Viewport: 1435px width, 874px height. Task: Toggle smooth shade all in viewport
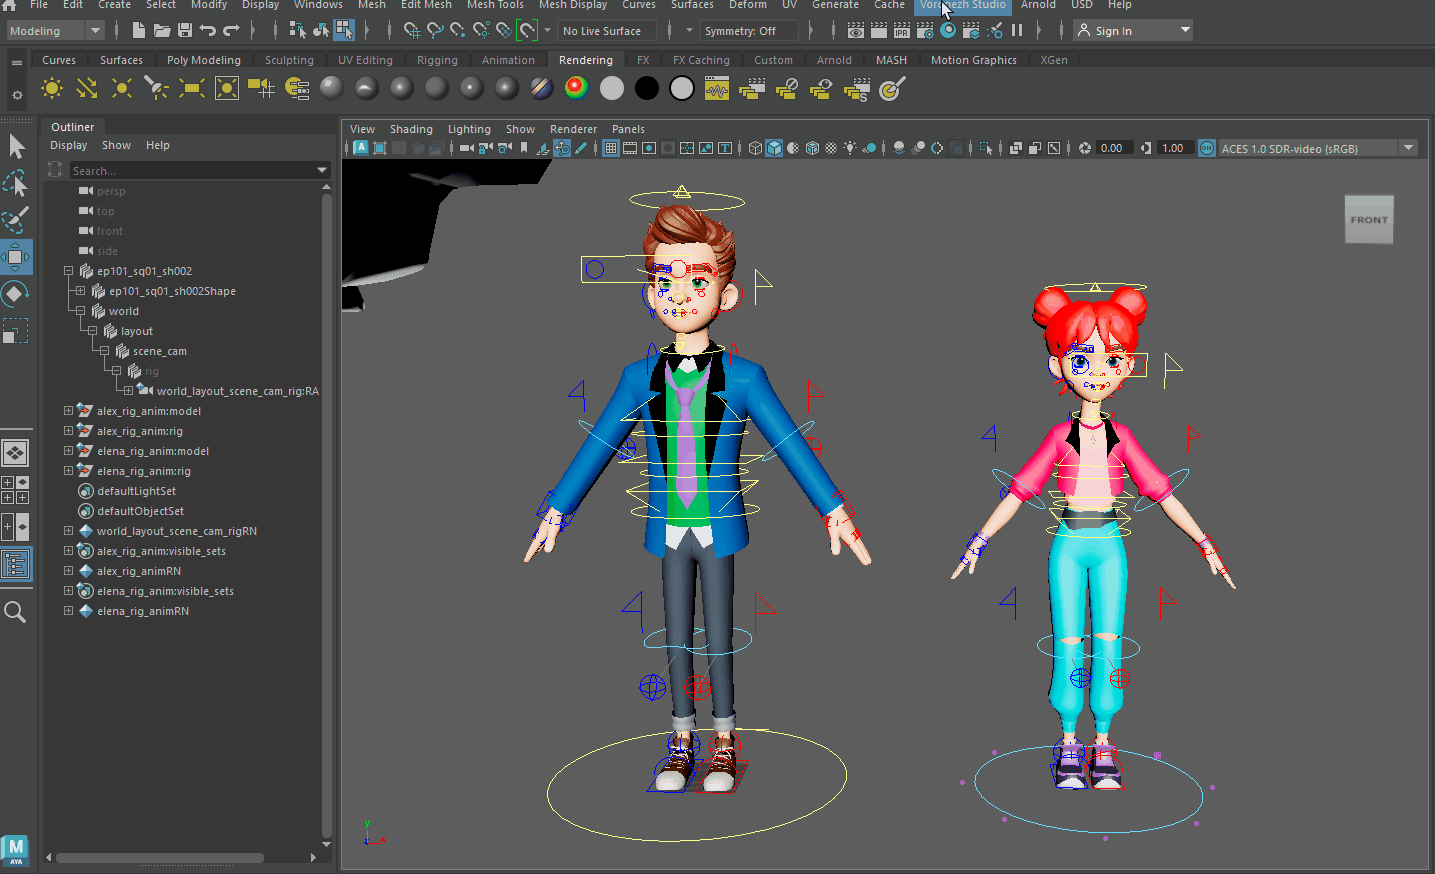point(774,148)
